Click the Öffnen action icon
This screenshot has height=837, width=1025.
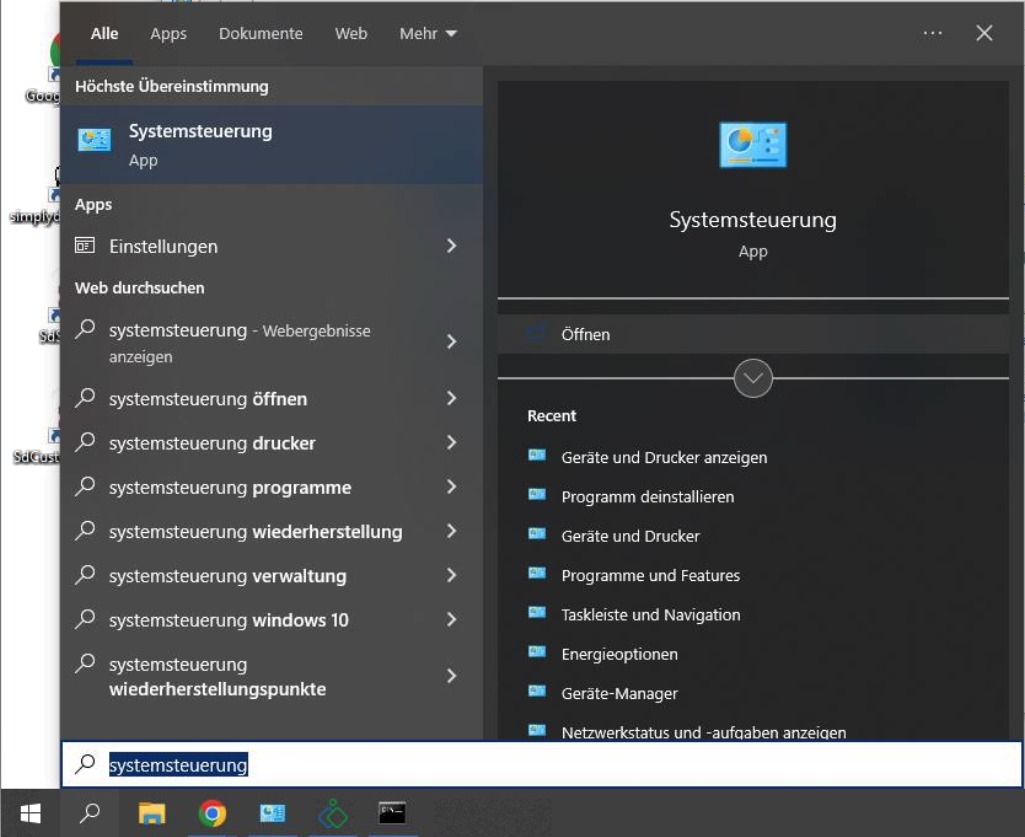coord(536,333)
